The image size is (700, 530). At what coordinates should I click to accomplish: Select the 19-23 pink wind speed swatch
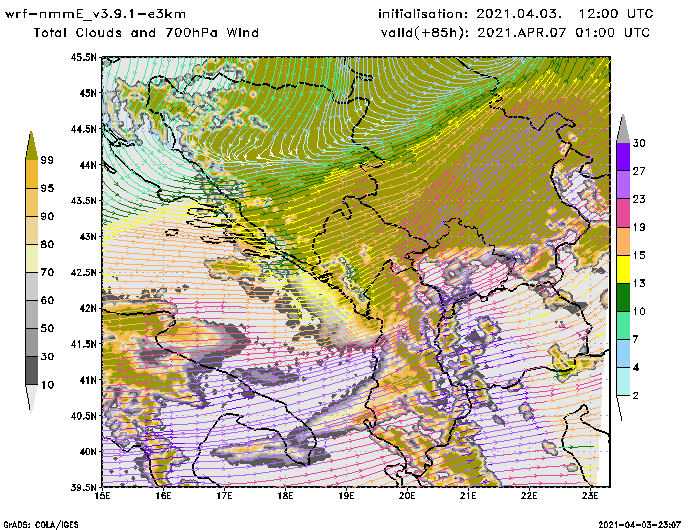[623, 213]
